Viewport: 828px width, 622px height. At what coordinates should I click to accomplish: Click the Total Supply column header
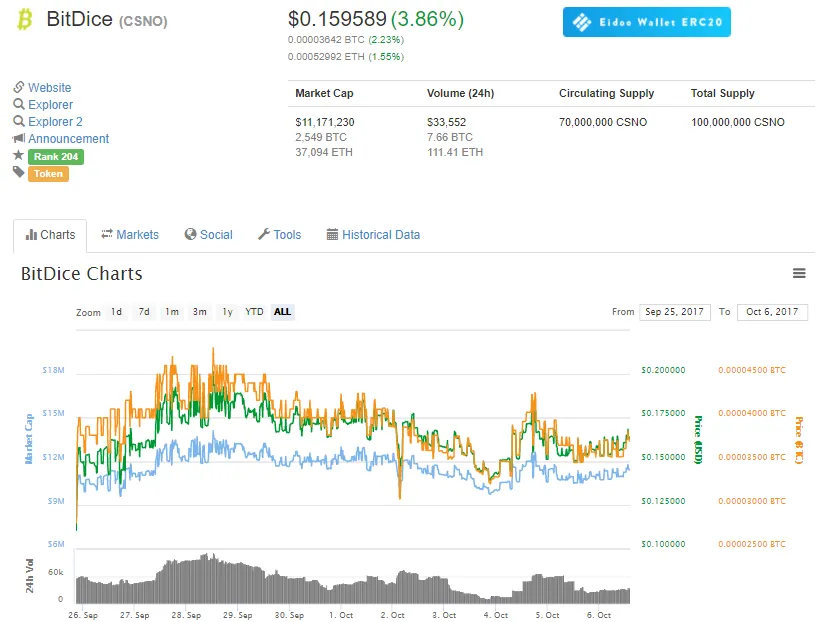coord(722,93)
